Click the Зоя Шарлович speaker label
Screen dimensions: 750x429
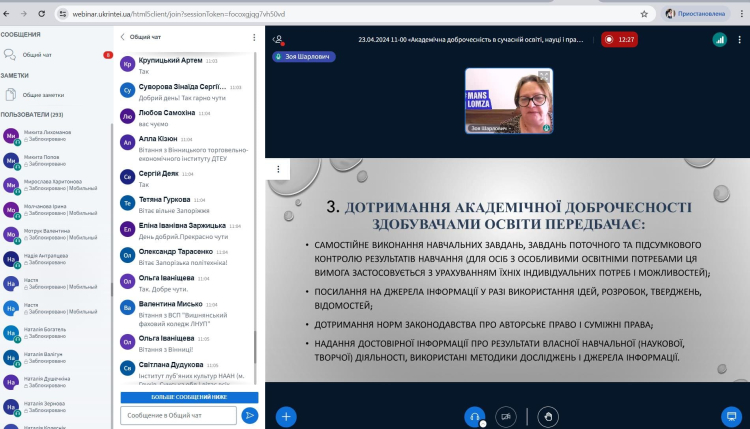304,57
